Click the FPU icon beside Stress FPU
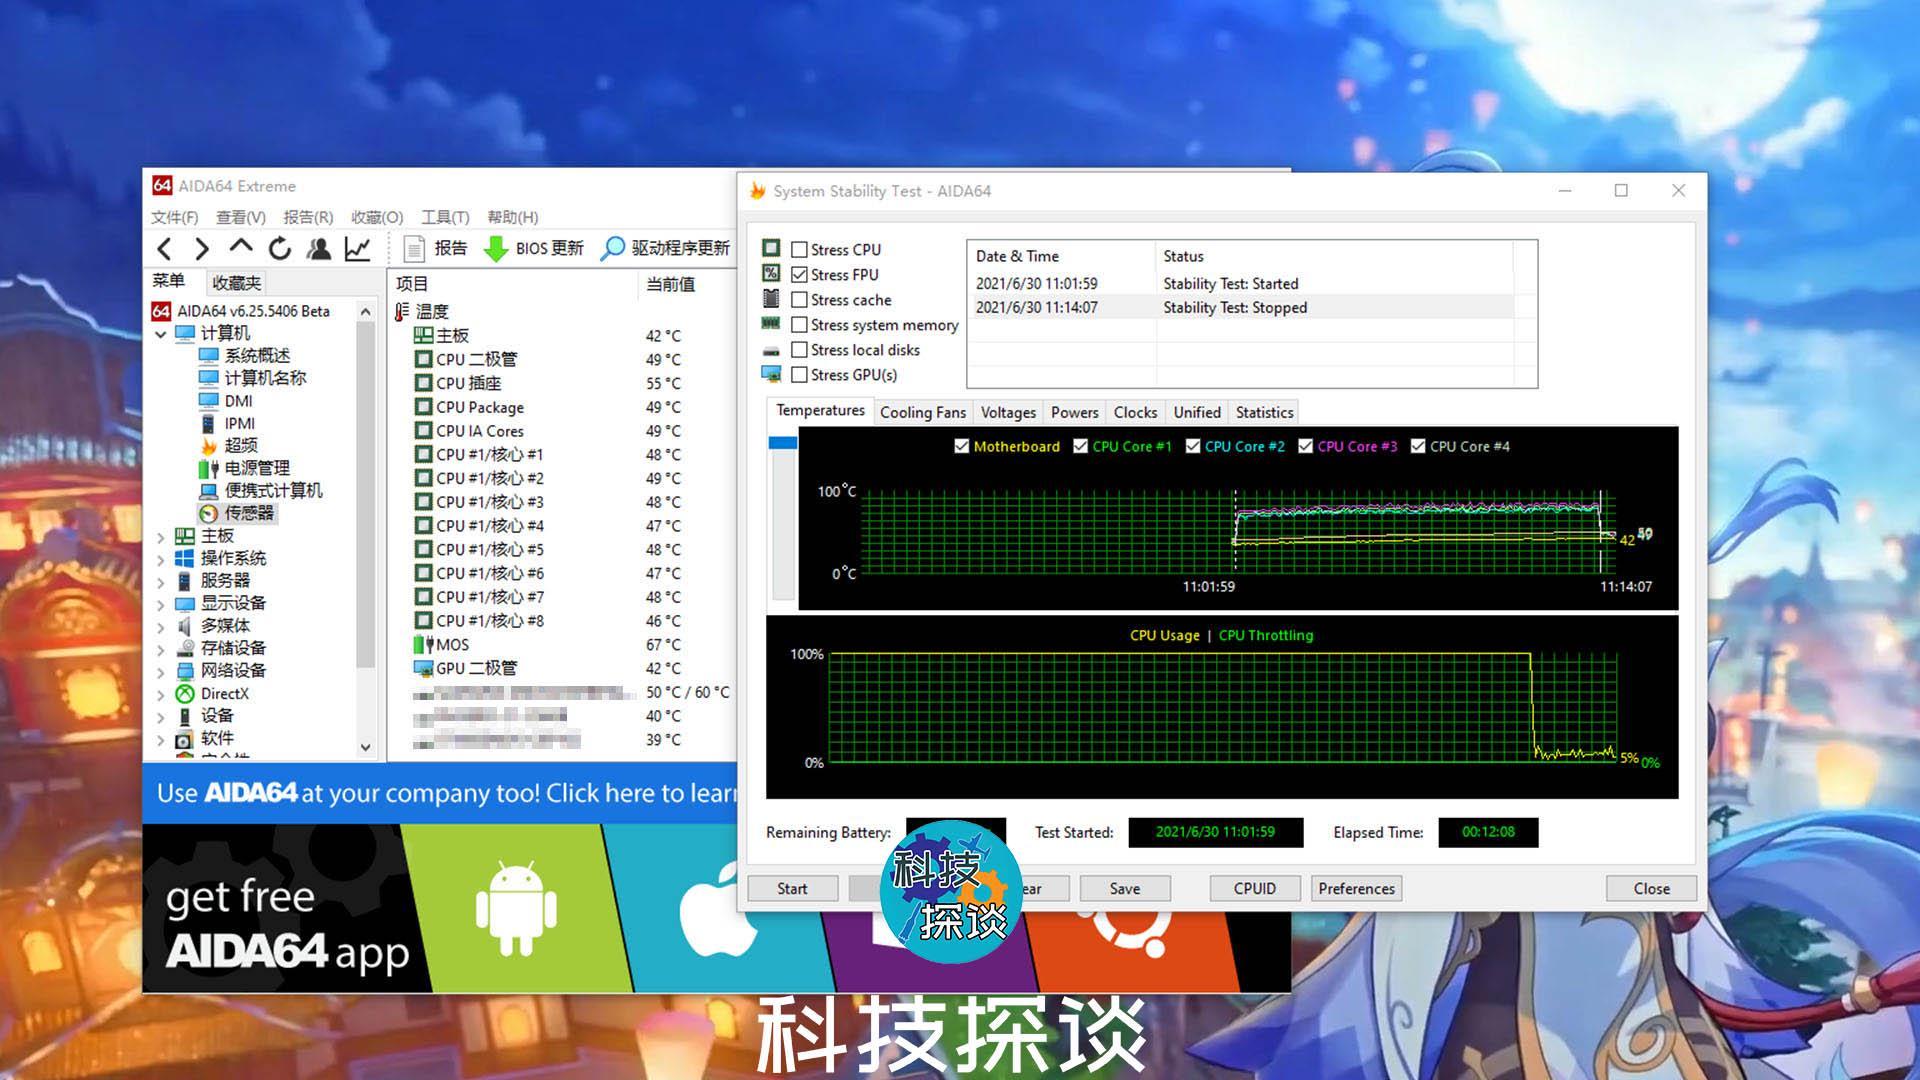 [771, 273]
